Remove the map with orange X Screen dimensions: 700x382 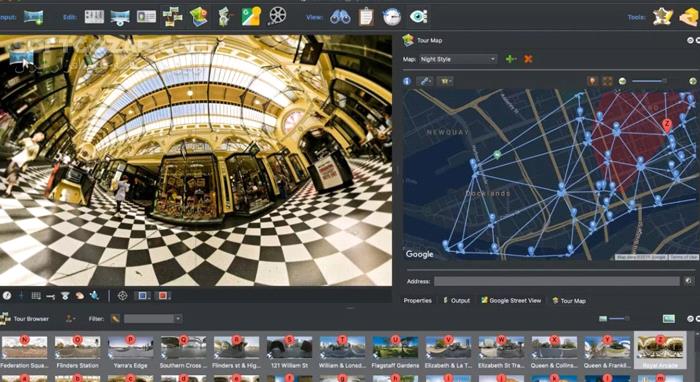528,59
